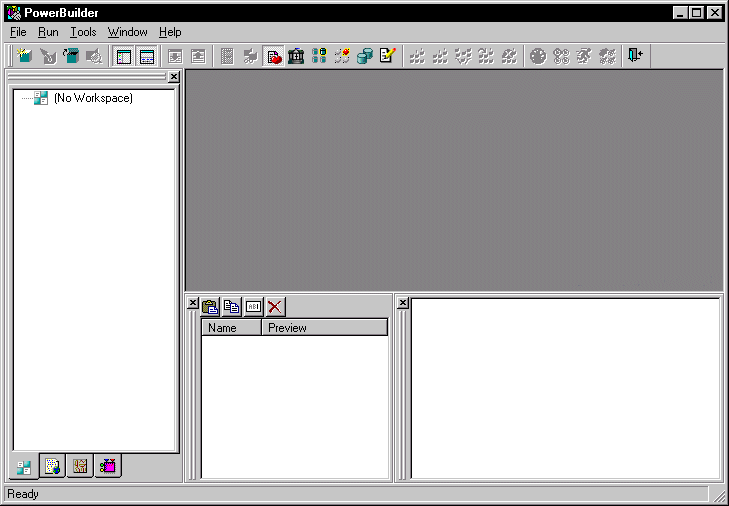
Task: Click the Select and Debug icon
Action: click(x=562, y=56)
